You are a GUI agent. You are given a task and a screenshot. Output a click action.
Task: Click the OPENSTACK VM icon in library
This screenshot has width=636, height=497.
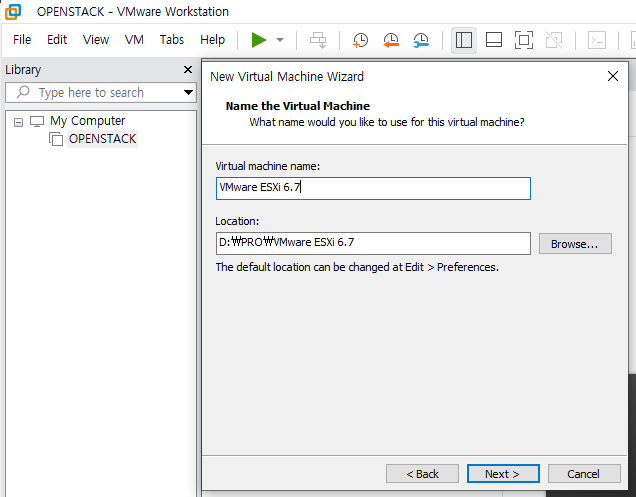[56, 139]
